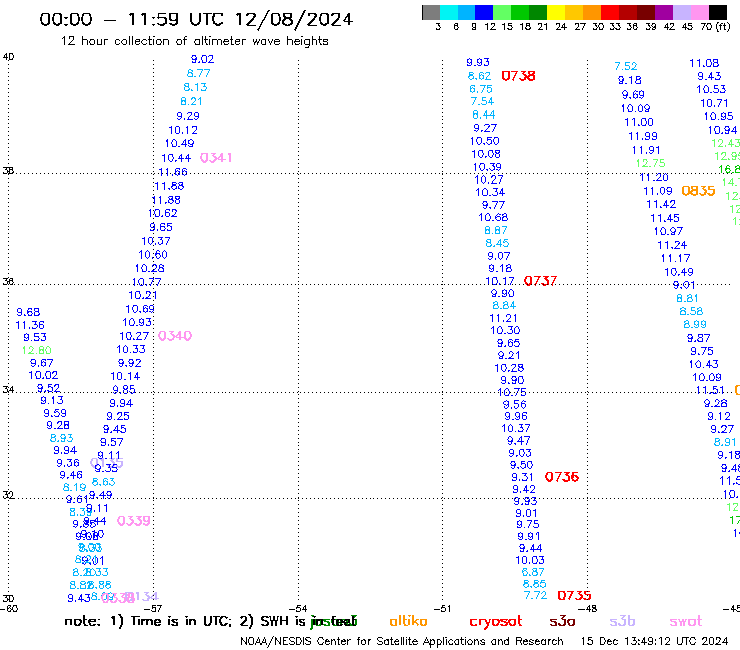Click the 11.09 value beside 0835
740x650 pixels.
pos(658,191)
